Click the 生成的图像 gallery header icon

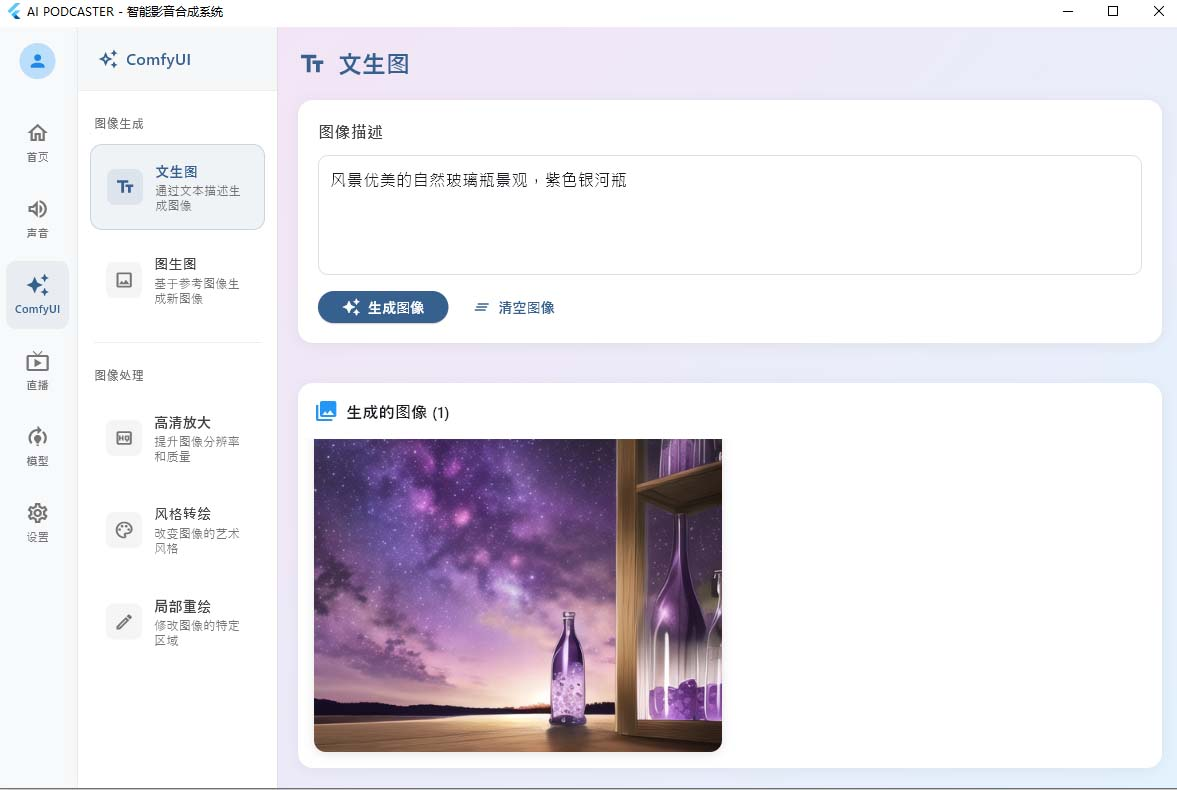[327, 409]
